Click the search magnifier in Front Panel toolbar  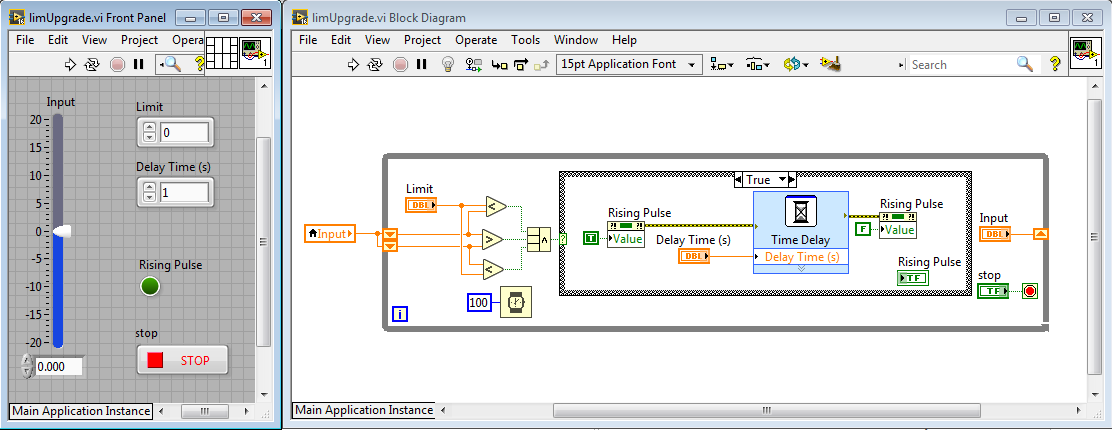170,65
